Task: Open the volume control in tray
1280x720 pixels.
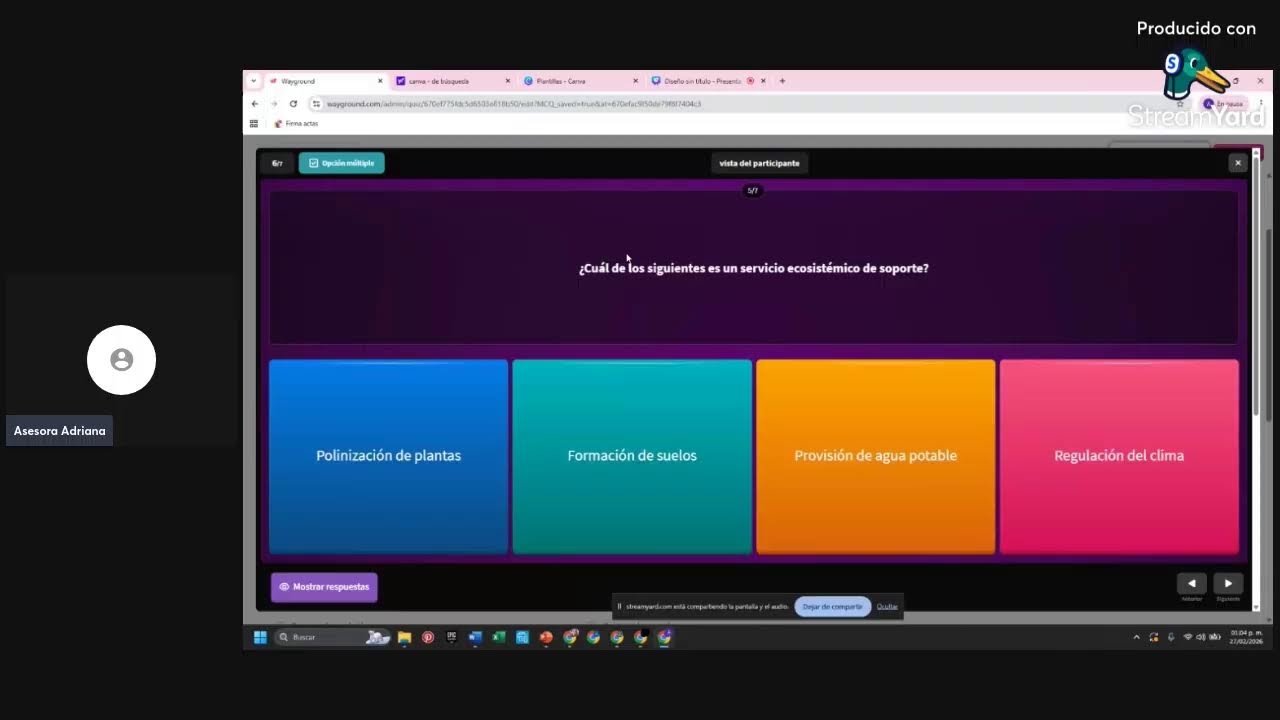Action: (1201, 637)
